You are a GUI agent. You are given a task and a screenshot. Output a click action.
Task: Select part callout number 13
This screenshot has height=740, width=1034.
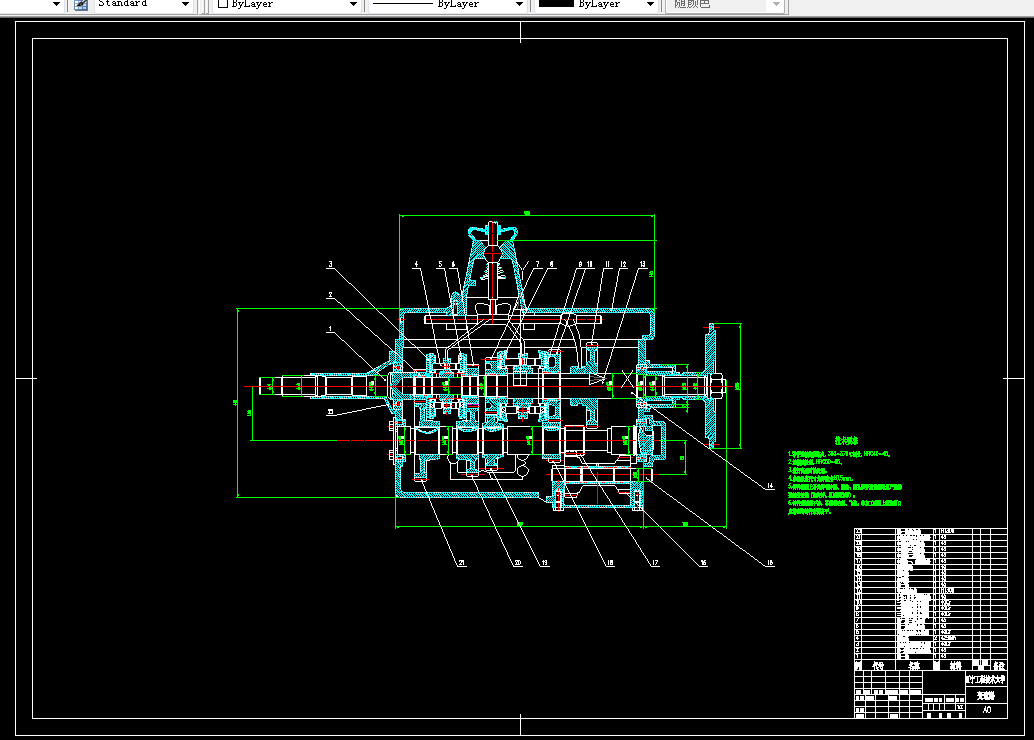coord(643,264)
